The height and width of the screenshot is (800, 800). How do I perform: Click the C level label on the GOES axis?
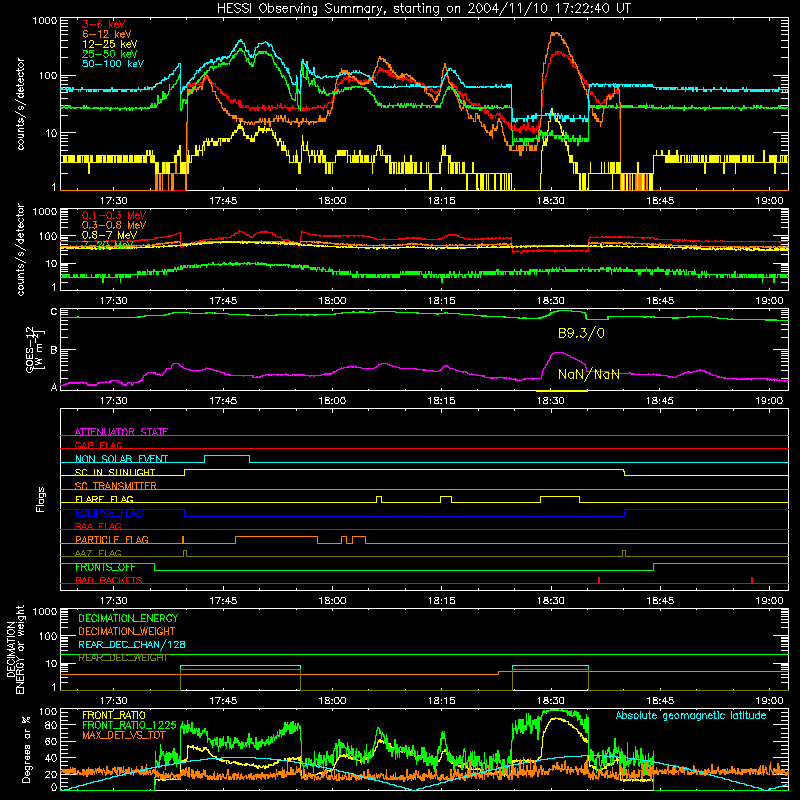click(x=54, y=312)
